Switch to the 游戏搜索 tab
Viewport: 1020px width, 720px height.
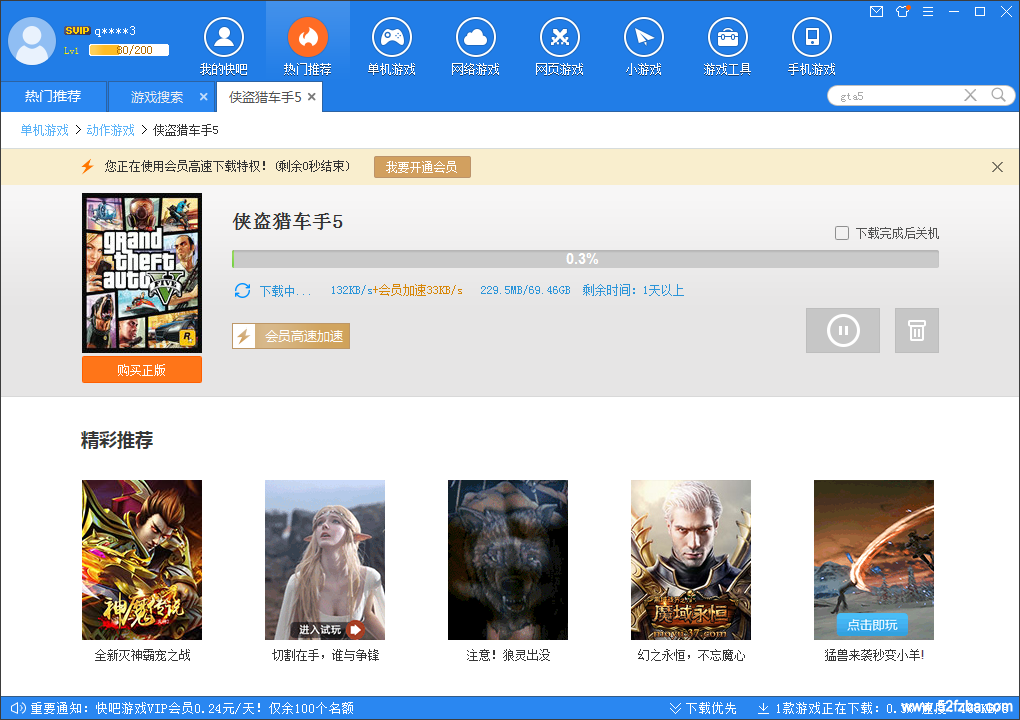[157, 98]
